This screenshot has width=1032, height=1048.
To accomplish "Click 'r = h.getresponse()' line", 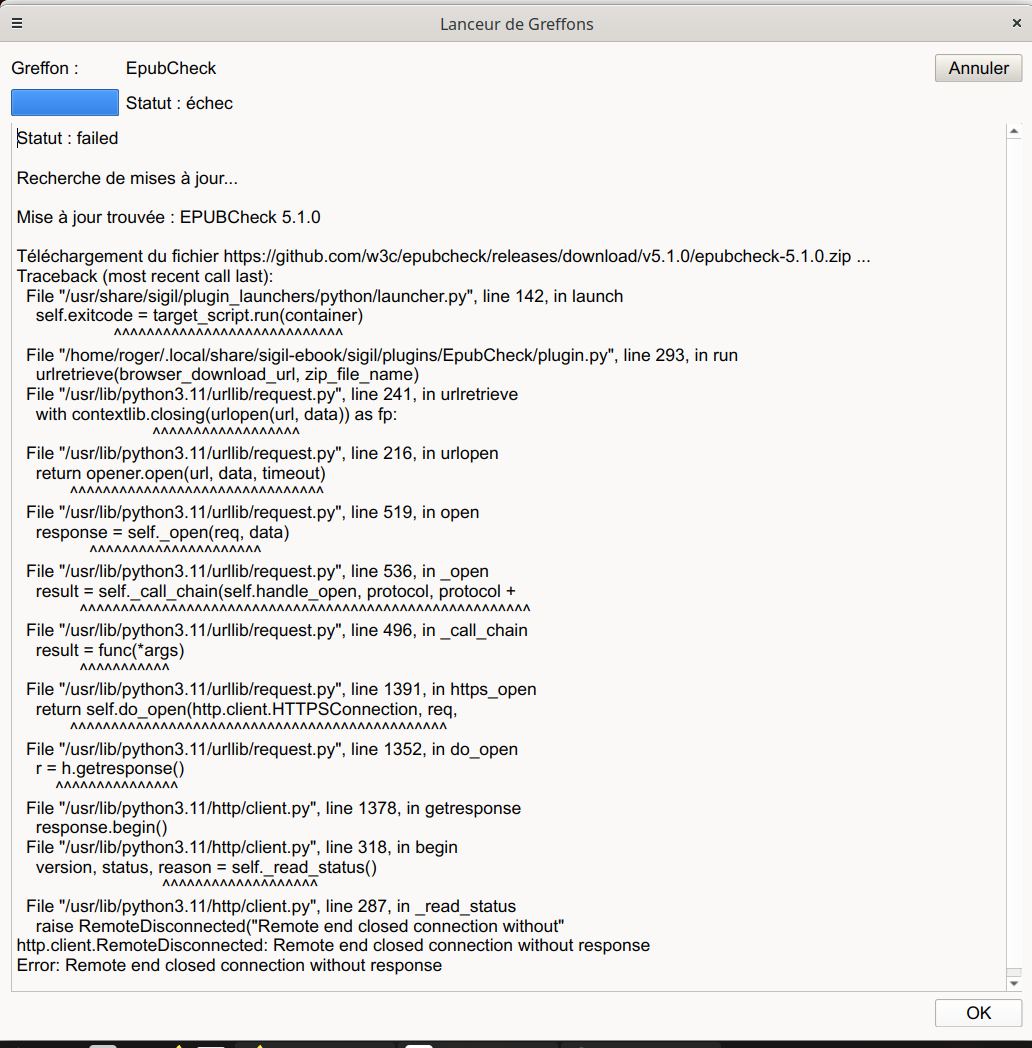I will [110, 769].
